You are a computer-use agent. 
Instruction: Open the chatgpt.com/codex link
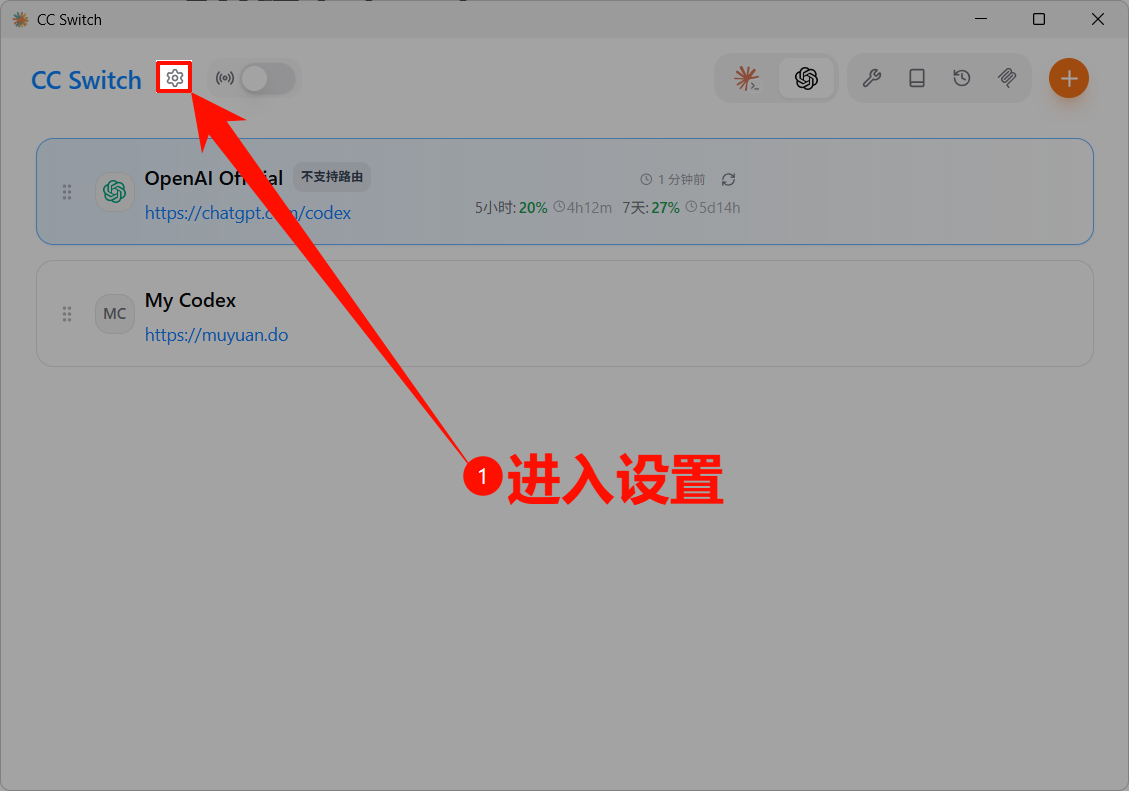[x=248, y=213]
